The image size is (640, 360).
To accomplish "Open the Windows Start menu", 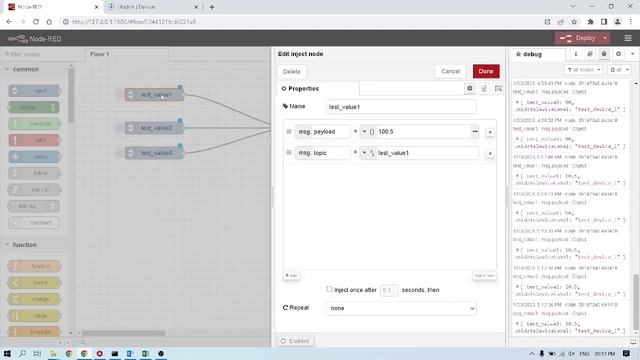I will click(7, 353).
